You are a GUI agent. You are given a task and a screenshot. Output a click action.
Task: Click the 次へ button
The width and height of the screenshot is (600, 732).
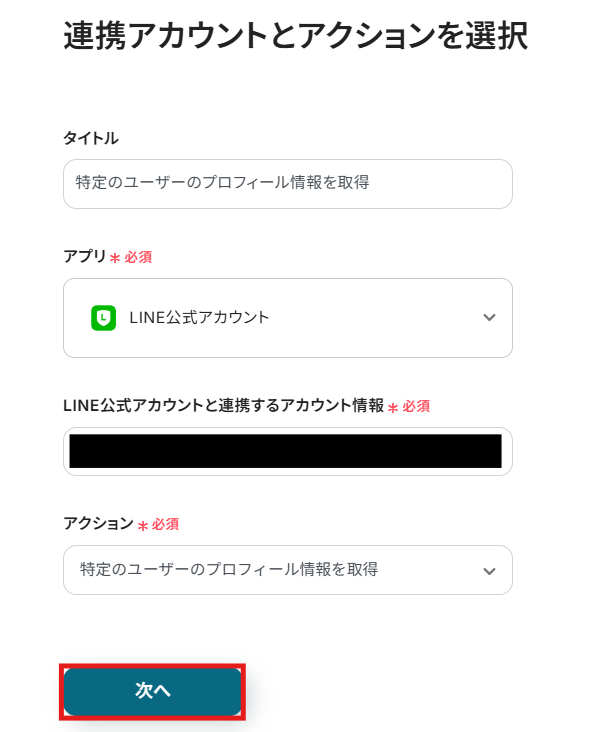(152, 691)
